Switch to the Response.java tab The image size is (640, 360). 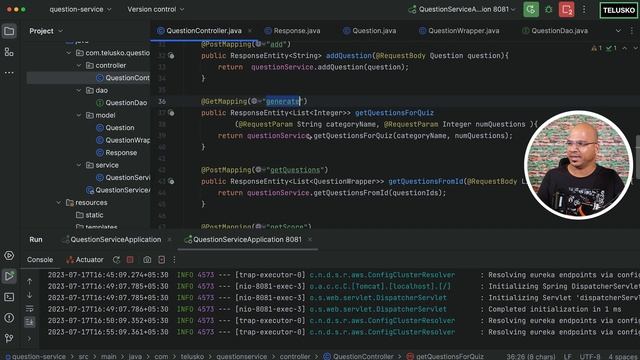pyautogui.click(x=292, y=31)
